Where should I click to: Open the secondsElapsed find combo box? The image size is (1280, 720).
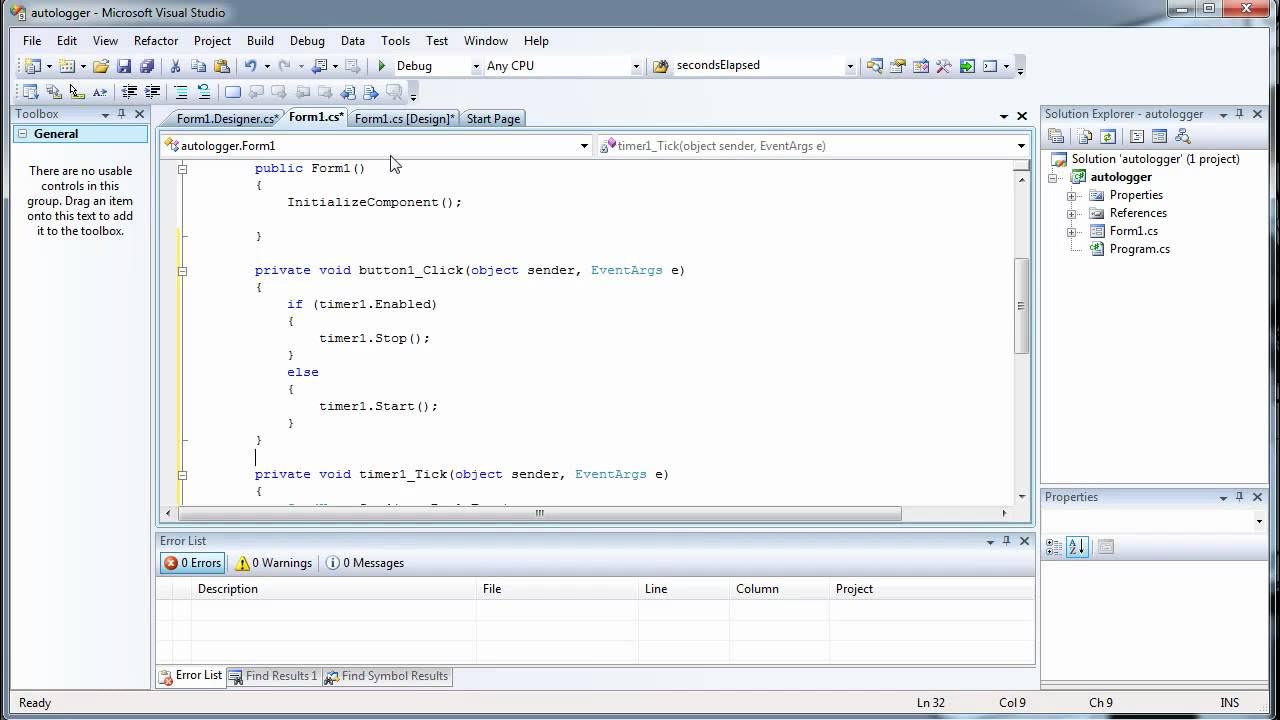click(850, 66)
